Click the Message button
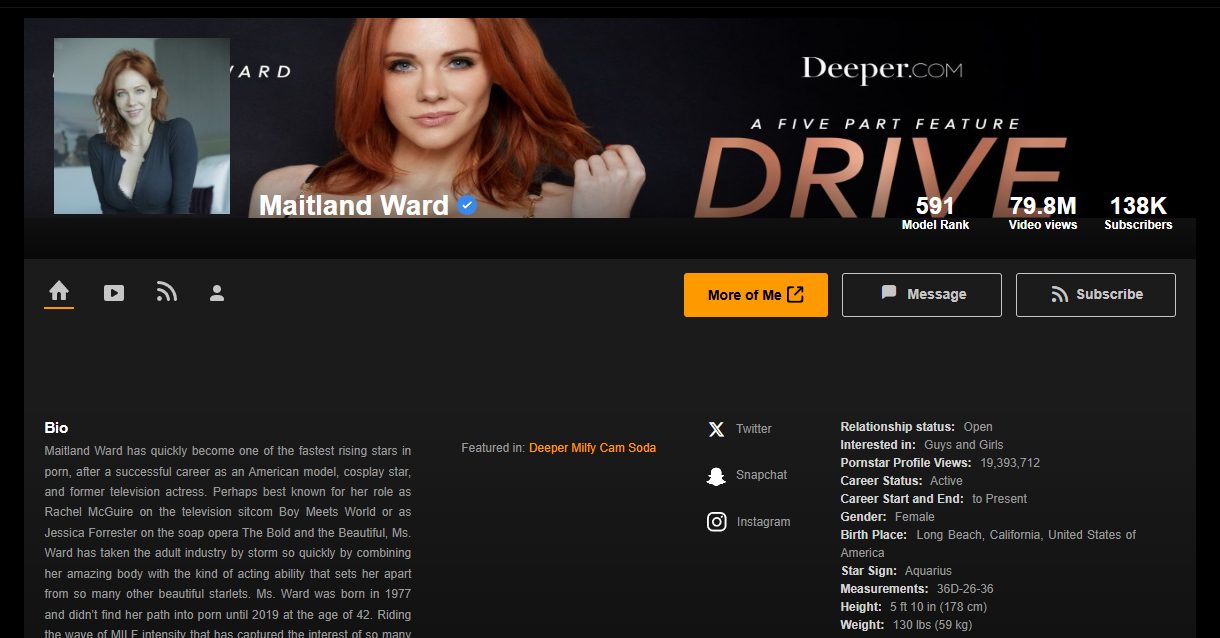The width and height of the screenshot is (1220, 638). coord(921,295)
